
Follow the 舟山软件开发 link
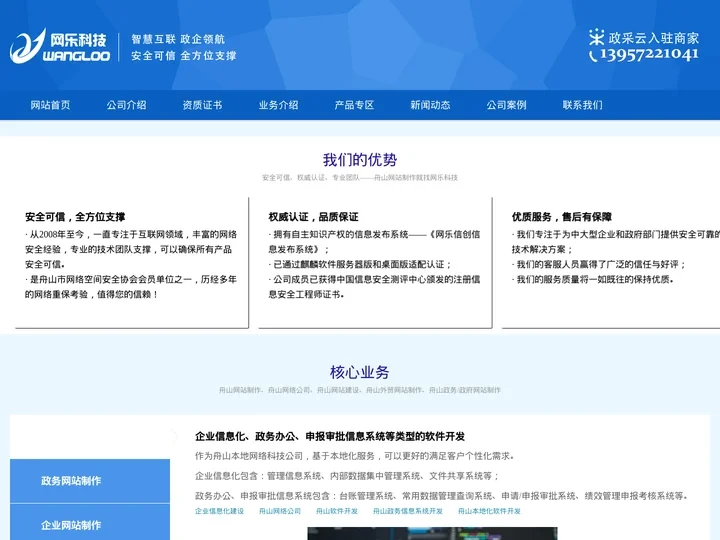click(337, 511)
